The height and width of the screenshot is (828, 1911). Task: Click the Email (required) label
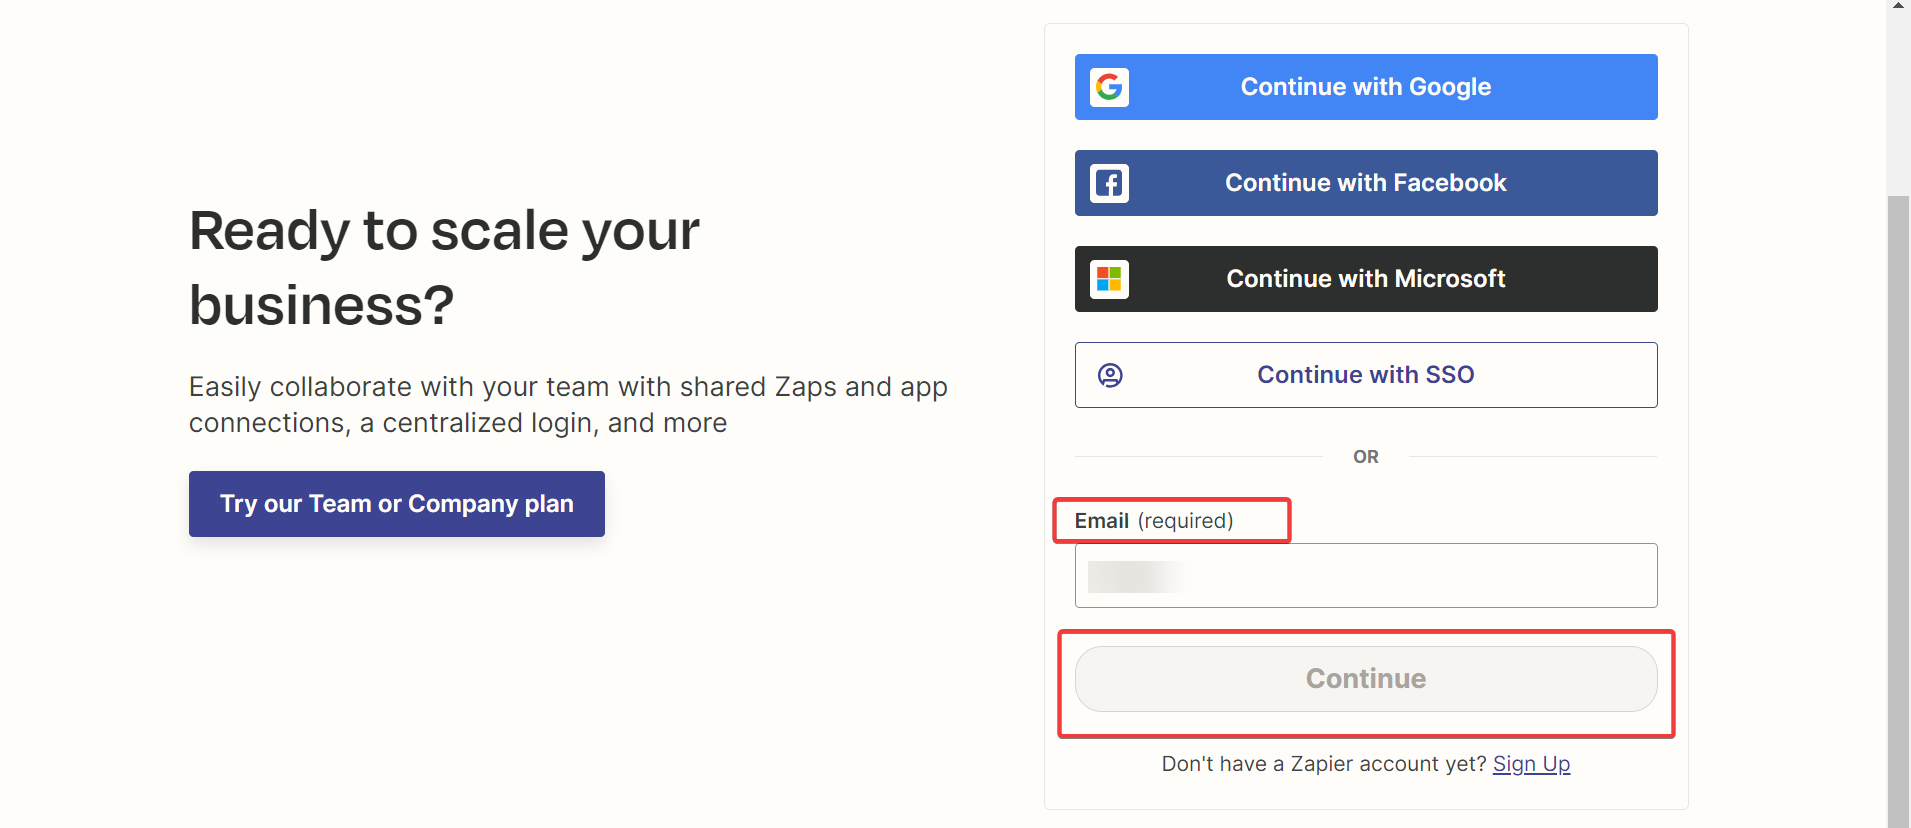[1153, 521]
